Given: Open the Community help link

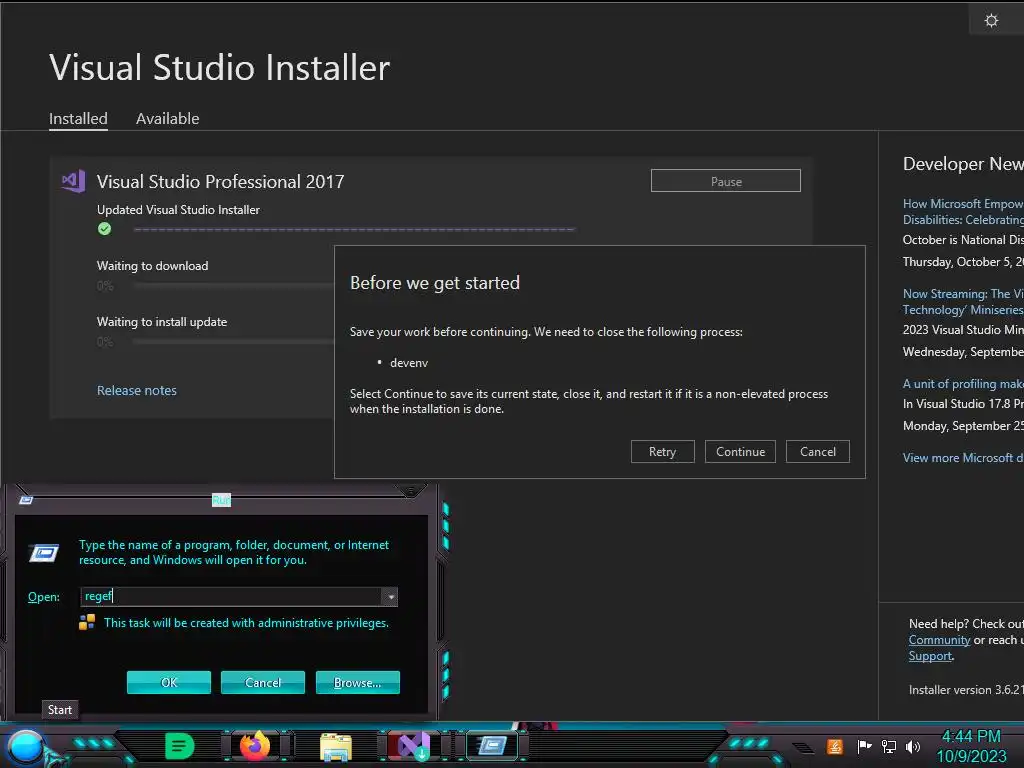Looking at the screenshot, I should (x=939, y=640).
